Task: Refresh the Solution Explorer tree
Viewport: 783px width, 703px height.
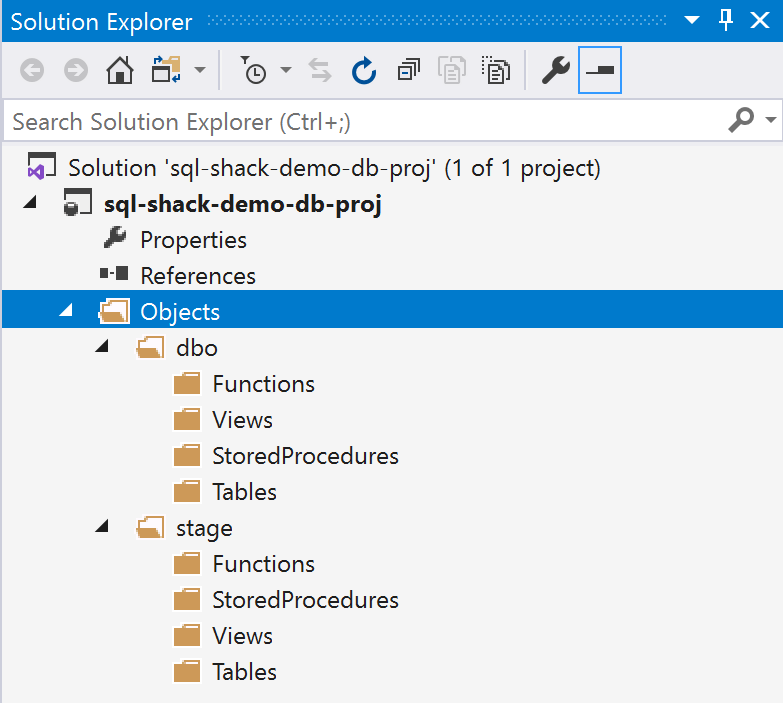Action: (x=364, y=70)
